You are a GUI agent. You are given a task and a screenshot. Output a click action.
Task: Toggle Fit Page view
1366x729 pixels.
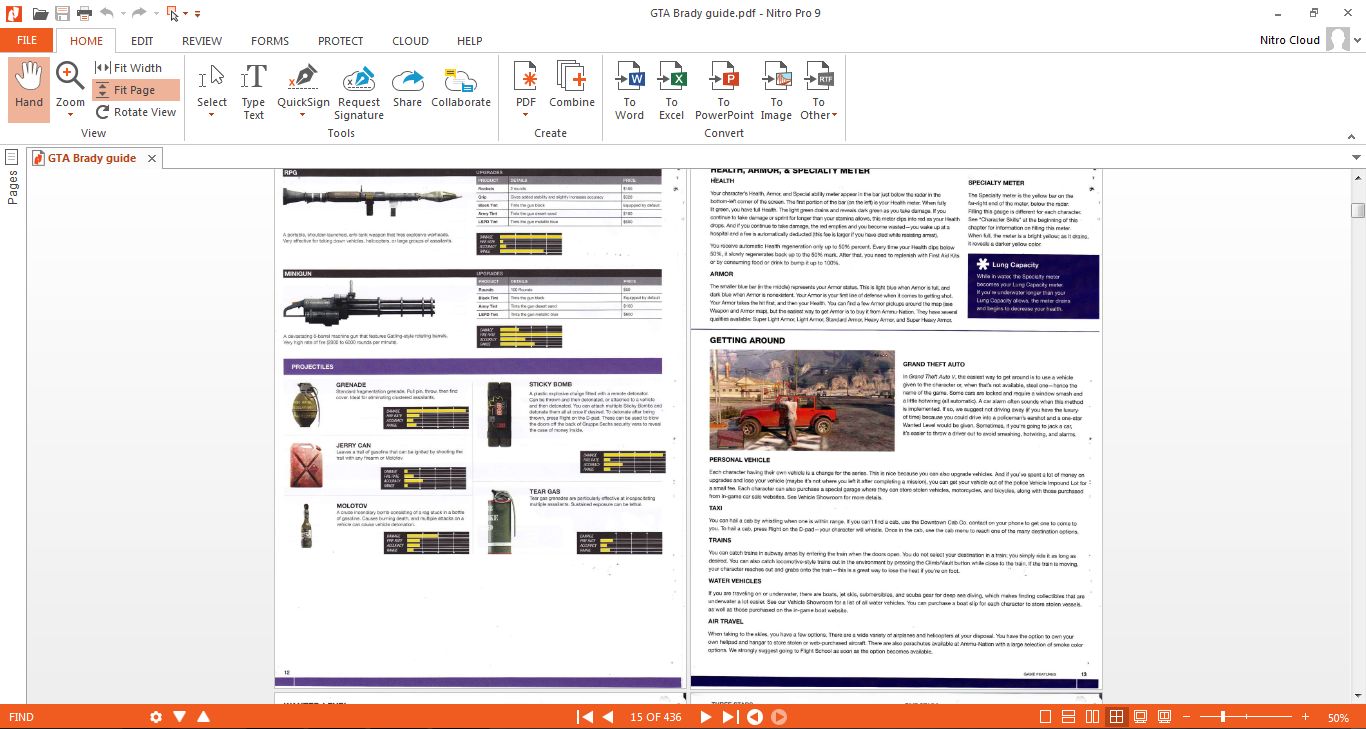point(136,90)
